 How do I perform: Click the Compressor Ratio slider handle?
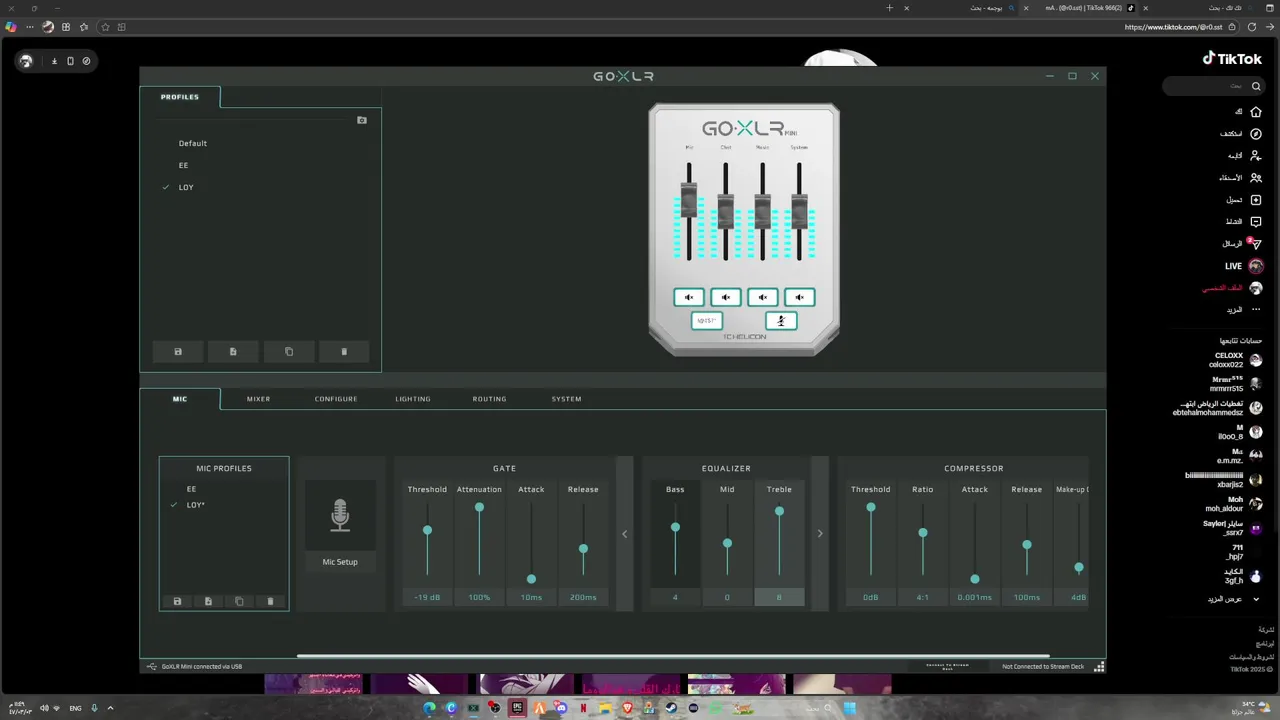coord(923,533)
